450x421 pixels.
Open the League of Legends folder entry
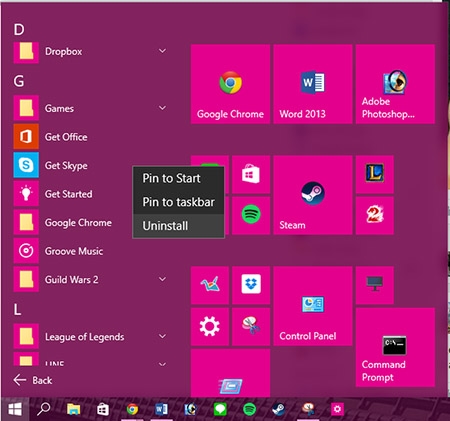(90, 336)
